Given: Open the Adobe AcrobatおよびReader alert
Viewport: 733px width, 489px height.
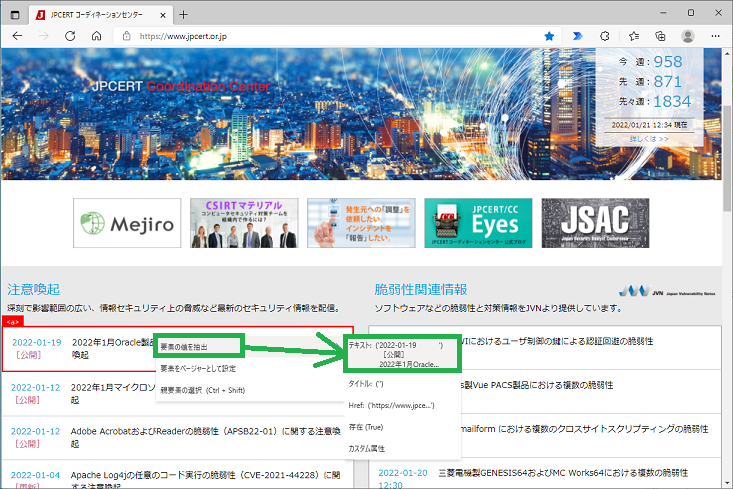Looking at the screenshot, I should tap(177, 437).
